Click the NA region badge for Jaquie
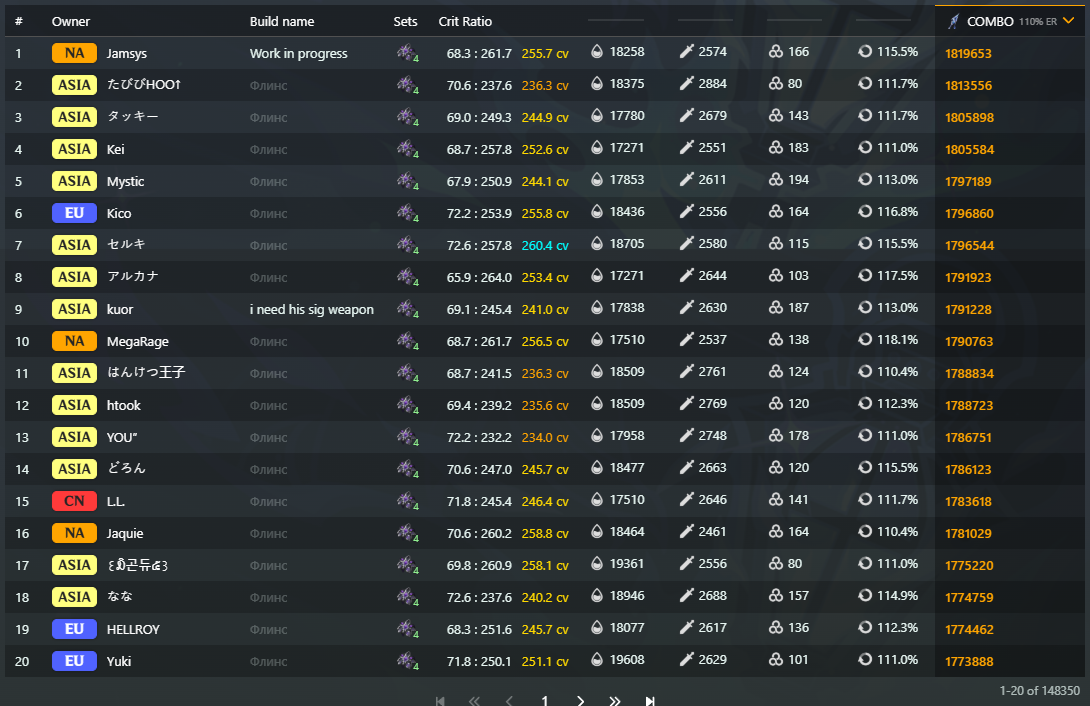The width and height of the screenshot is (1090, 706). 74,533
